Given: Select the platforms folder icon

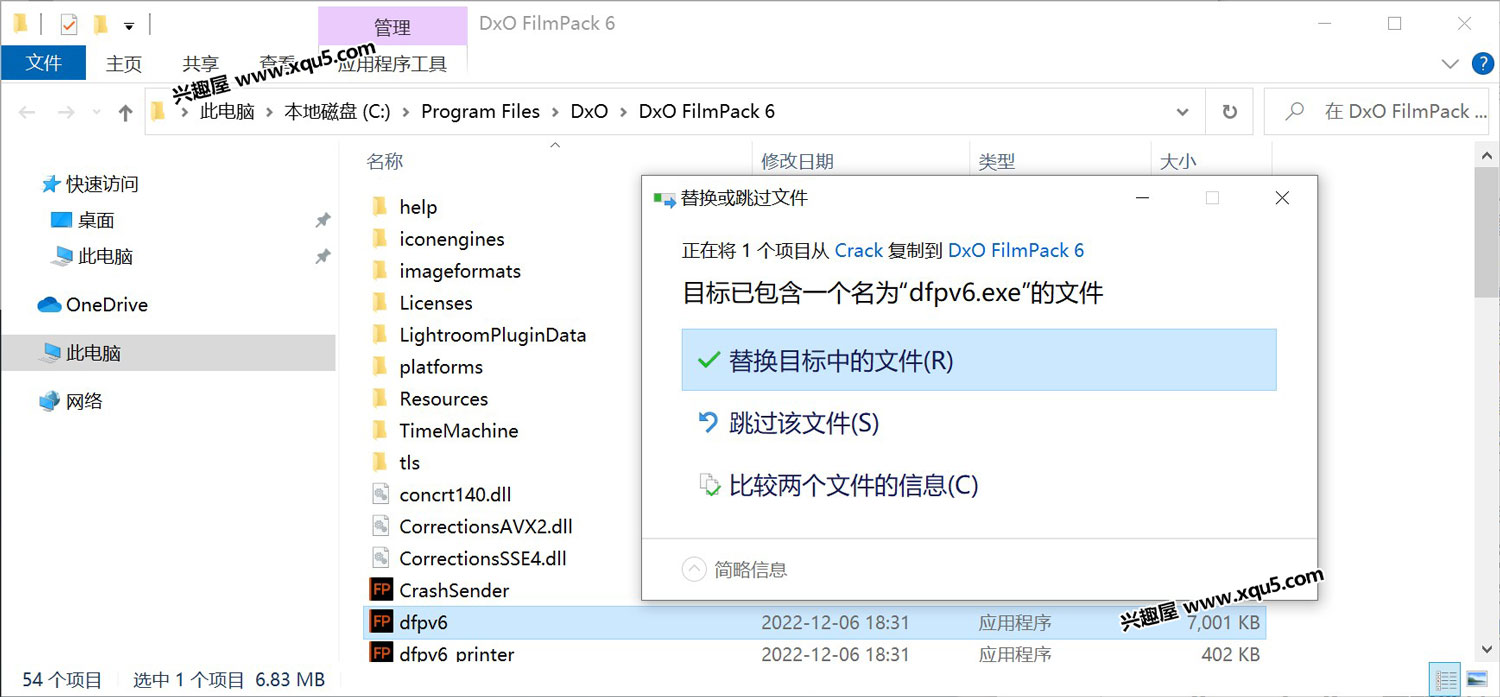Looking at the screenshot, I should (x=379, y=367).
